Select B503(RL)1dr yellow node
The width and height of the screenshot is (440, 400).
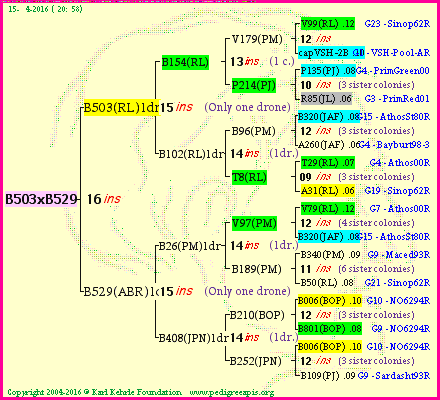122,108
